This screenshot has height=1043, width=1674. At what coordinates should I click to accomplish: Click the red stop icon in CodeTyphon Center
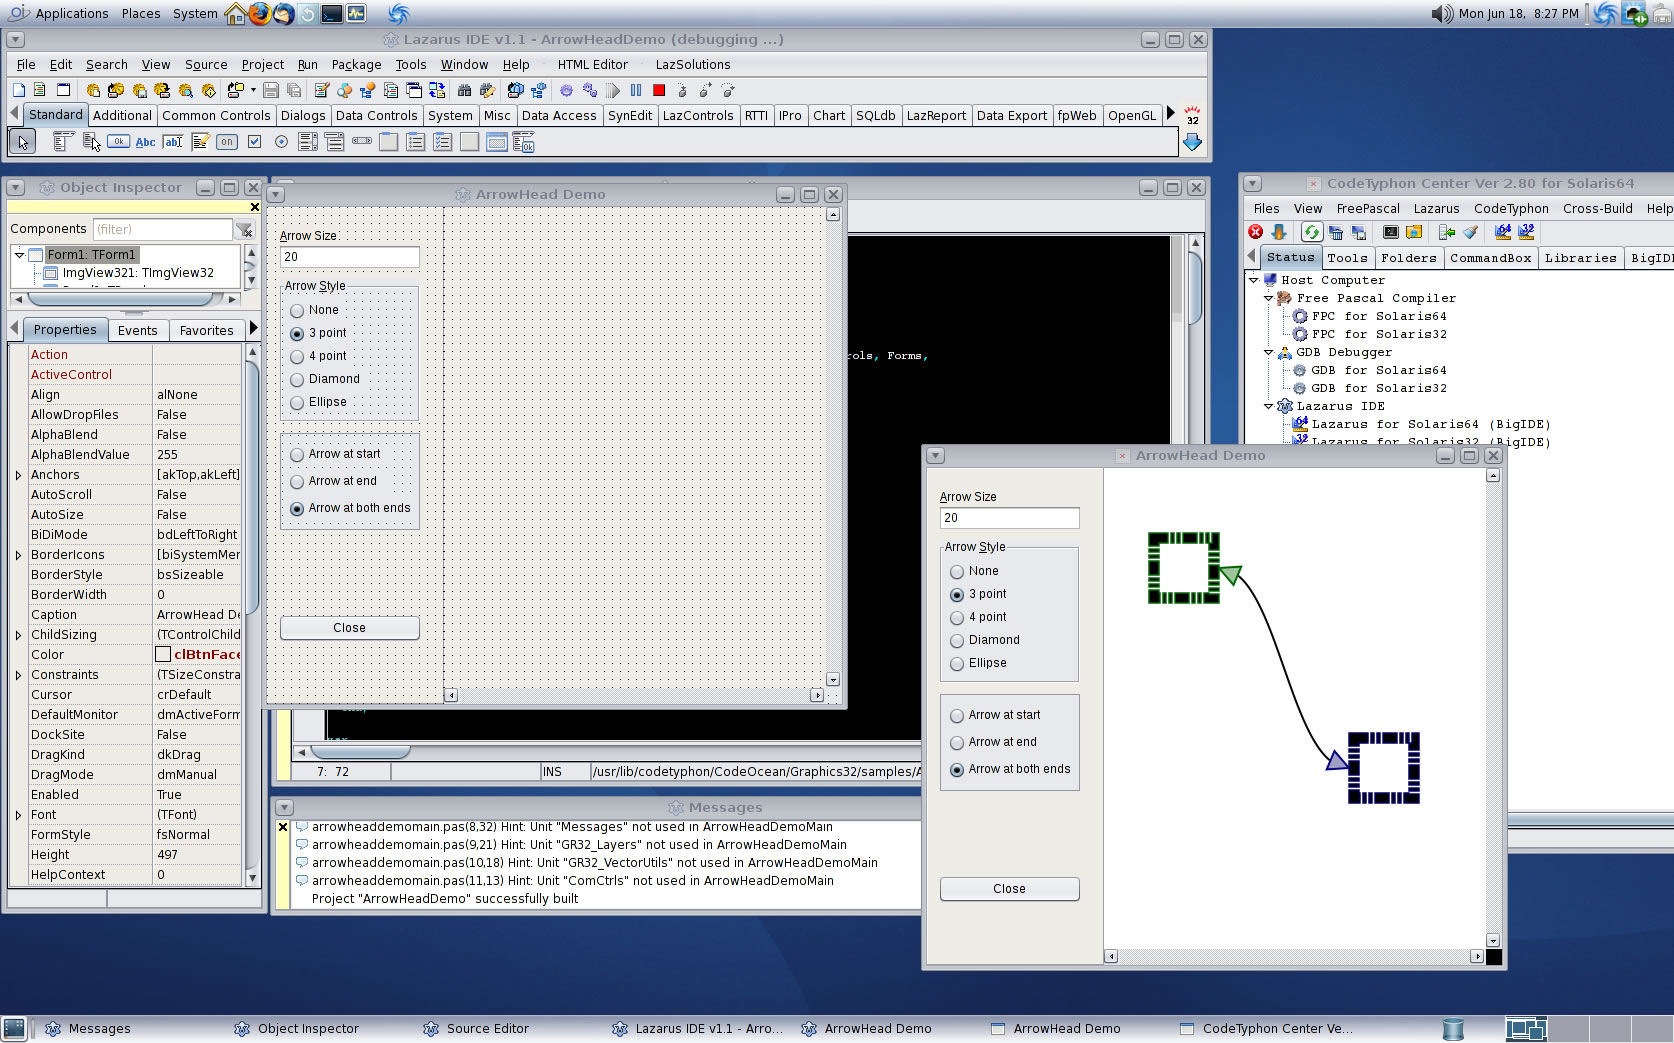click(1256, 232)
